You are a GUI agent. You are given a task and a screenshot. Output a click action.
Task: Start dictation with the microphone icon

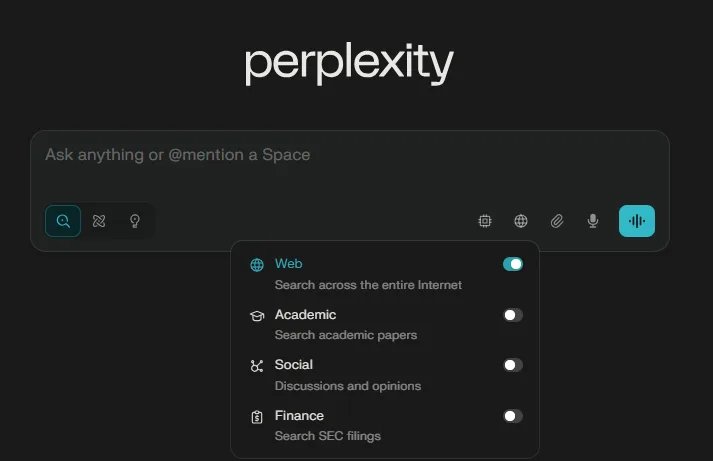(x=593, y=221)
